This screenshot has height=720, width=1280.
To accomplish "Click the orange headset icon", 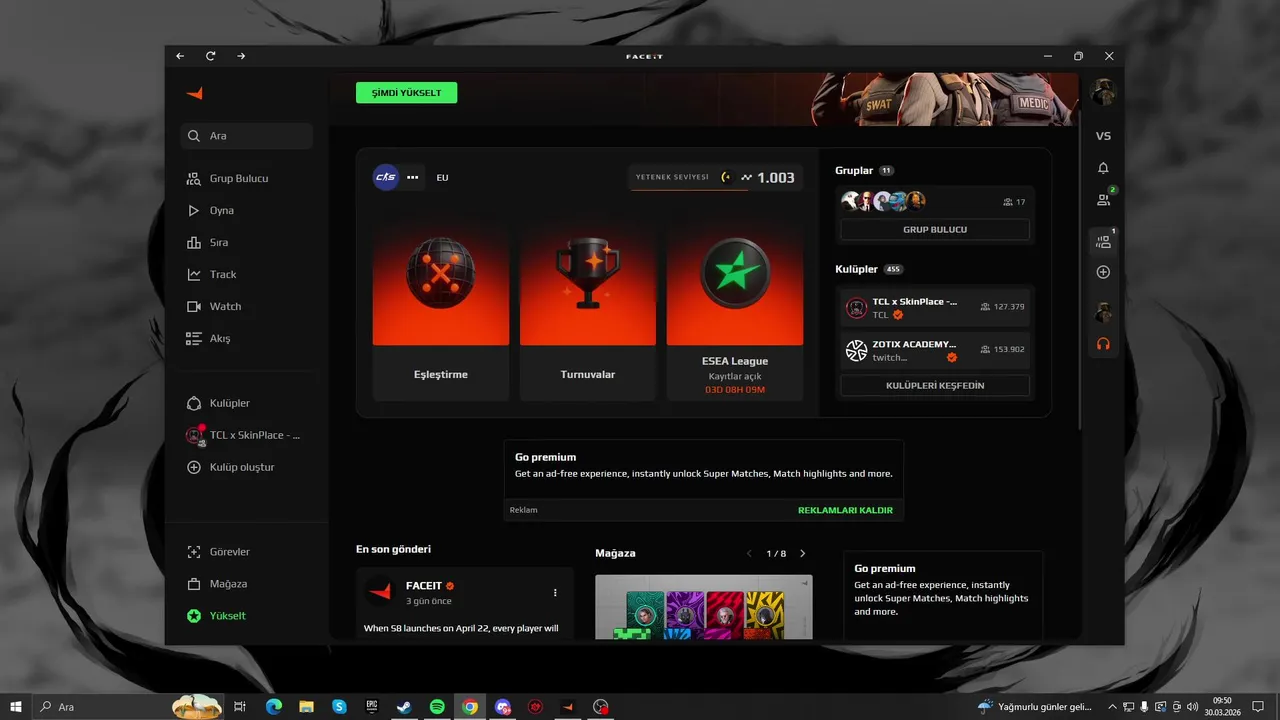I will pyautogui.click(x=1103, y=344).
